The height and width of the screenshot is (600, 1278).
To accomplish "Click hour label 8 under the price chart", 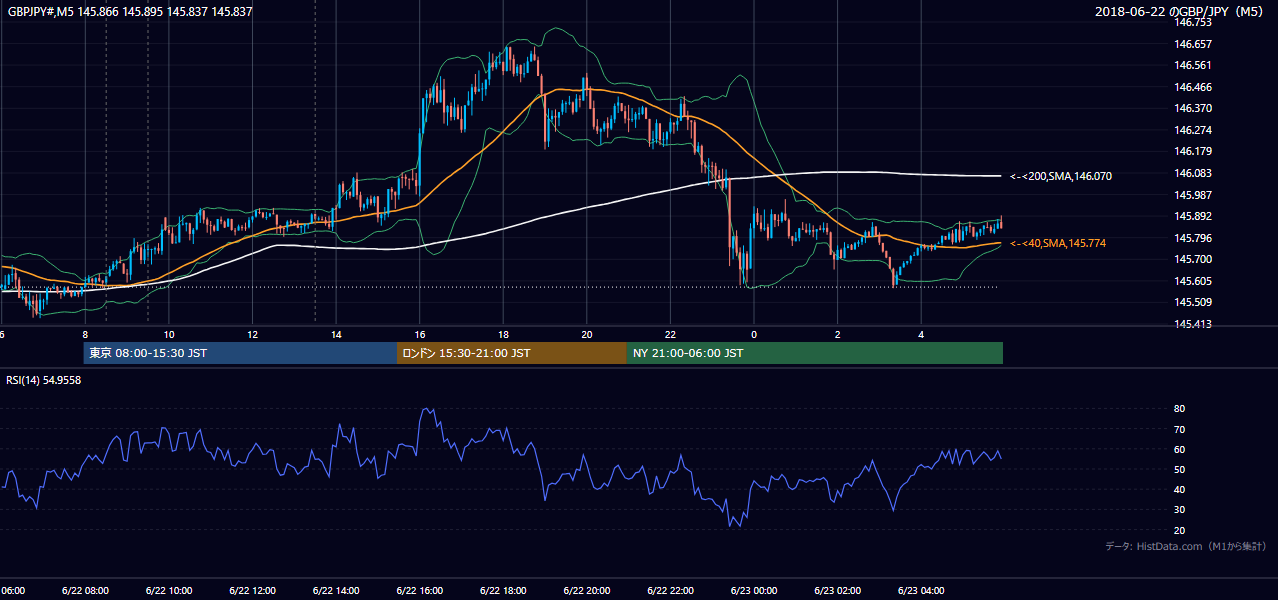I will (x=85, y=335).
